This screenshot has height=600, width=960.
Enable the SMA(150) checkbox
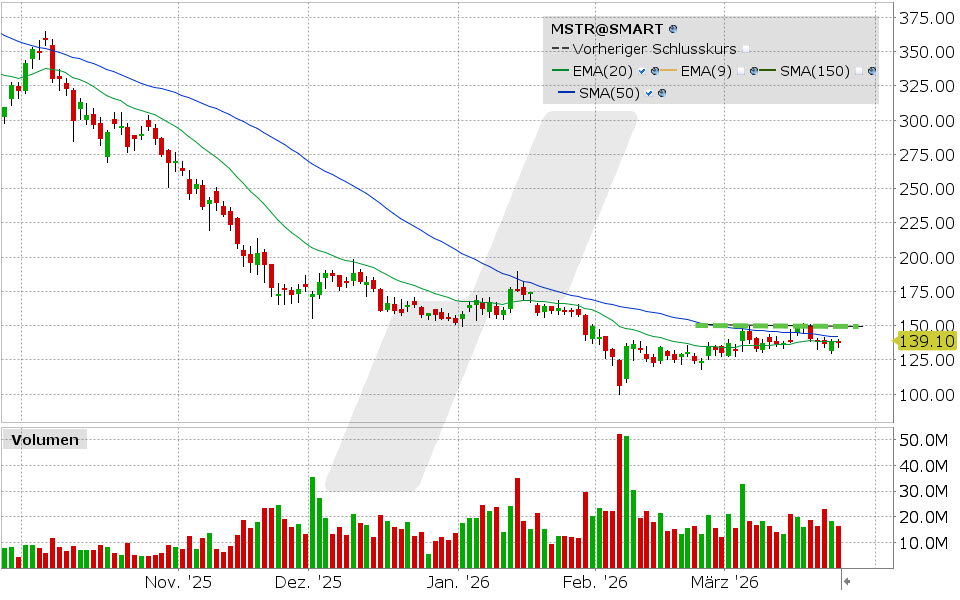858,72
